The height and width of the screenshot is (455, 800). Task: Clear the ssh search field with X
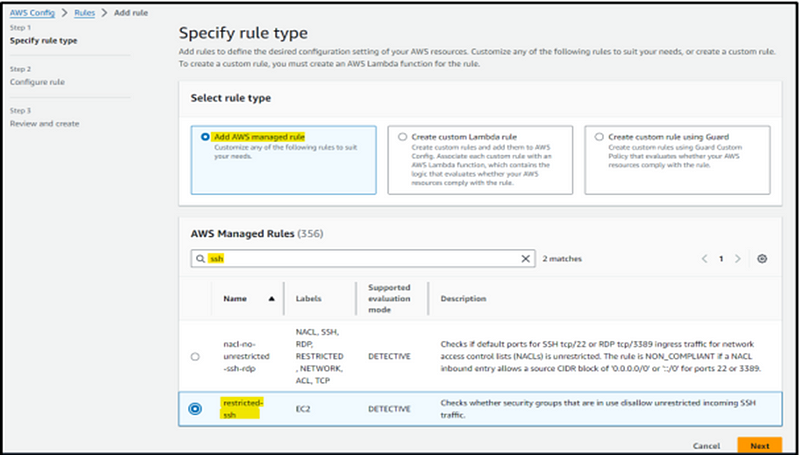[x=525, y=259]
